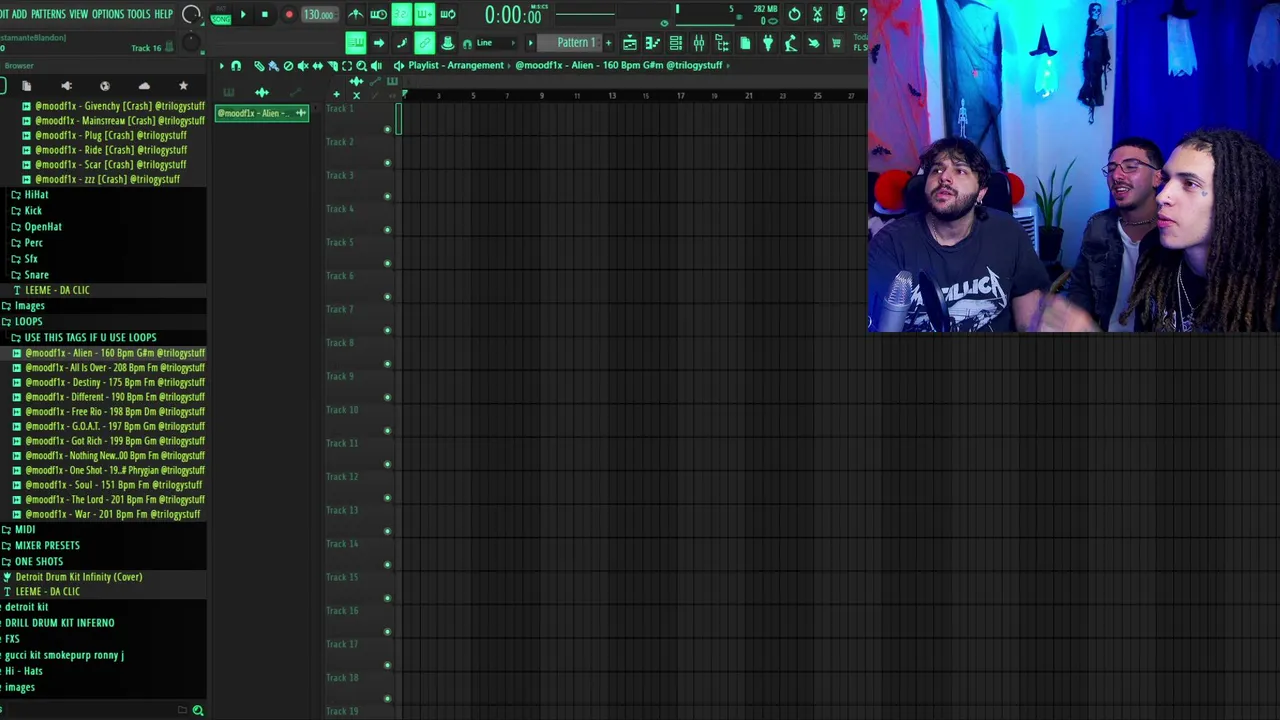This screenshot has width=1280, height=720.
Task: Select the Track 3 header
Action: (x=360, y=185)
